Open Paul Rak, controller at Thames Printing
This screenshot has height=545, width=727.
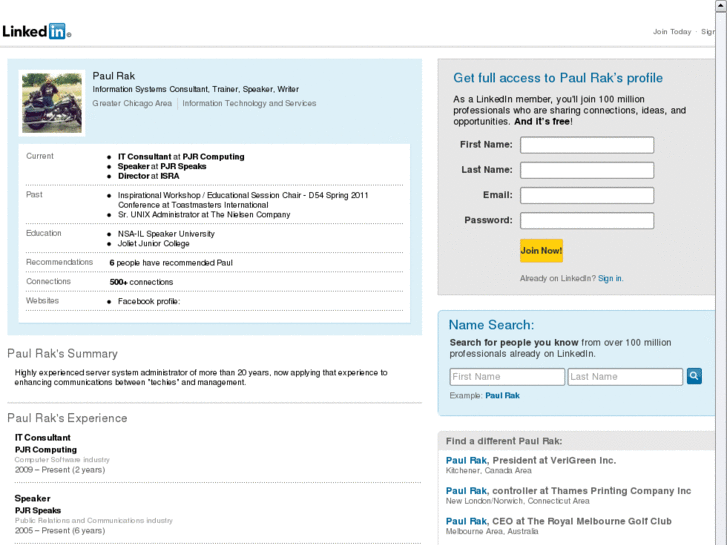pyautogui.click(x=568, y=491)
